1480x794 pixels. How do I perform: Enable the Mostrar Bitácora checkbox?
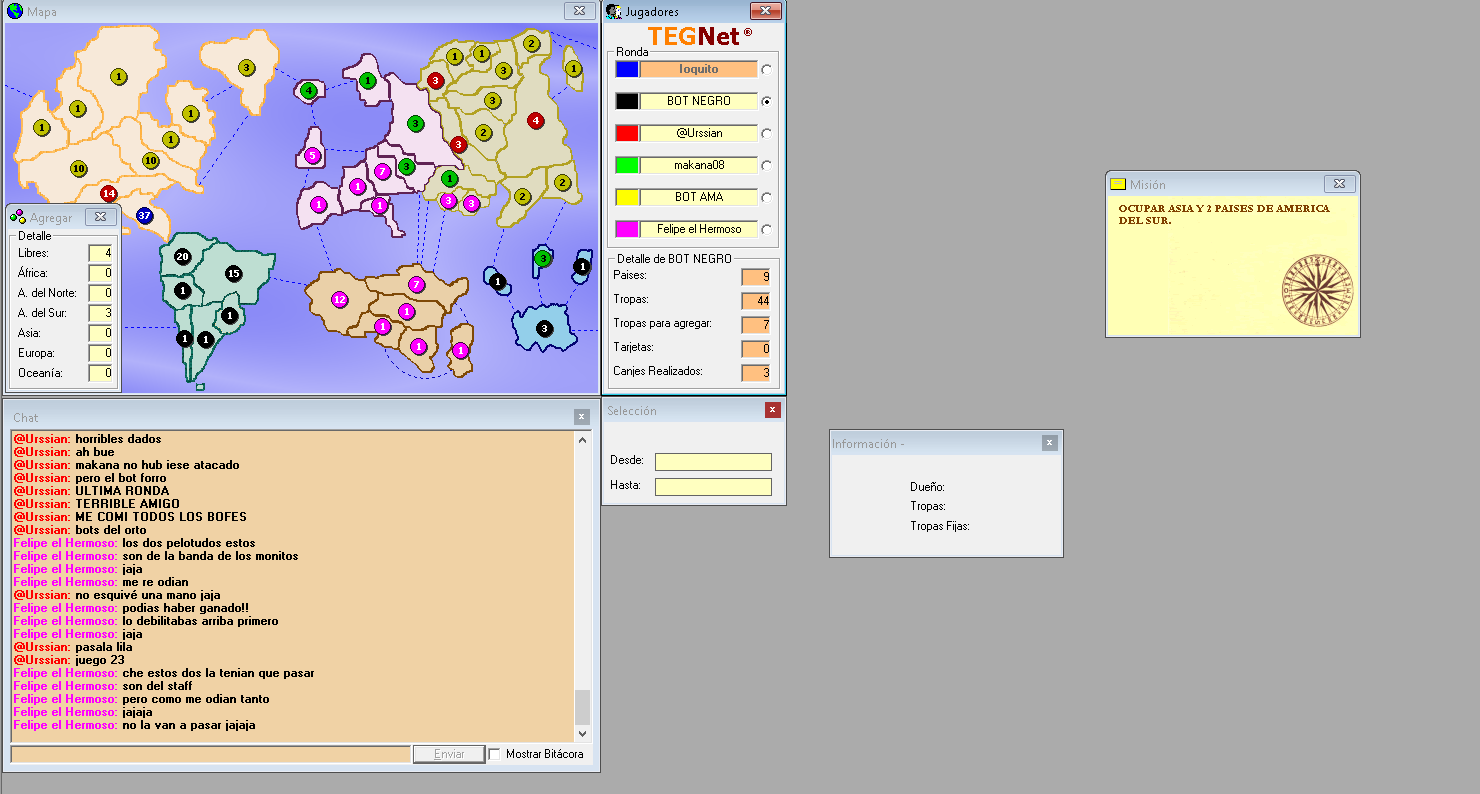click(x=494, y=754)
